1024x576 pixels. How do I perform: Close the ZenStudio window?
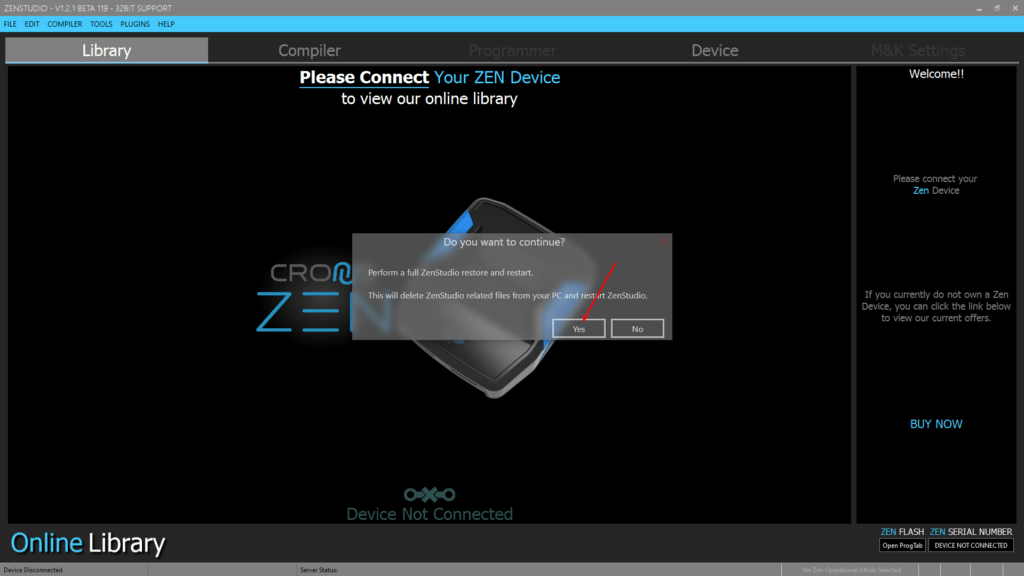coord(1015,8)
